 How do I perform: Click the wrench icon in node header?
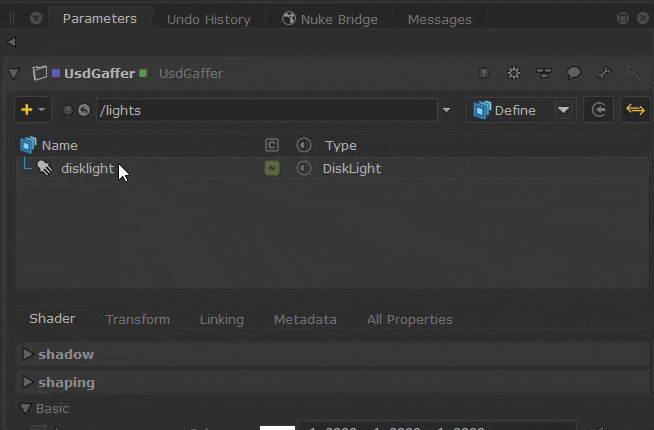click(x=604, y=74)
